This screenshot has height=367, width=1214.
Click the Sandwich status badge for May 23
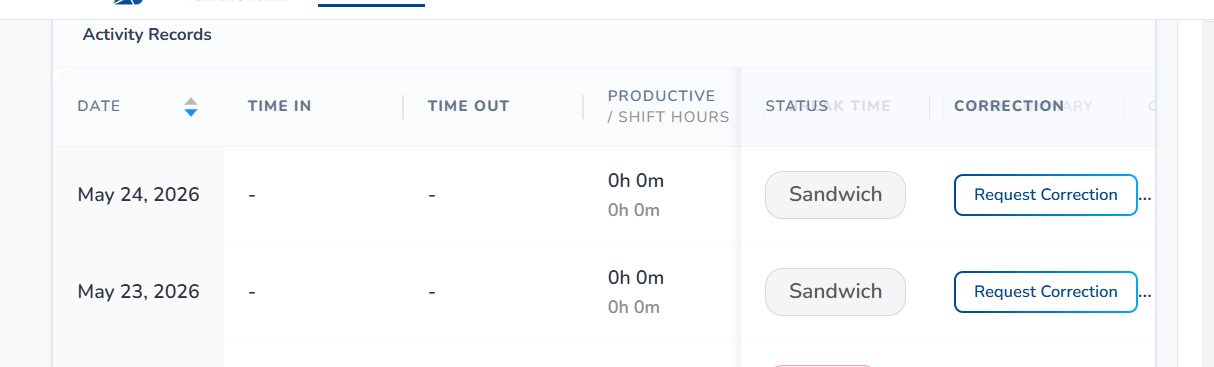pos(835,292)
